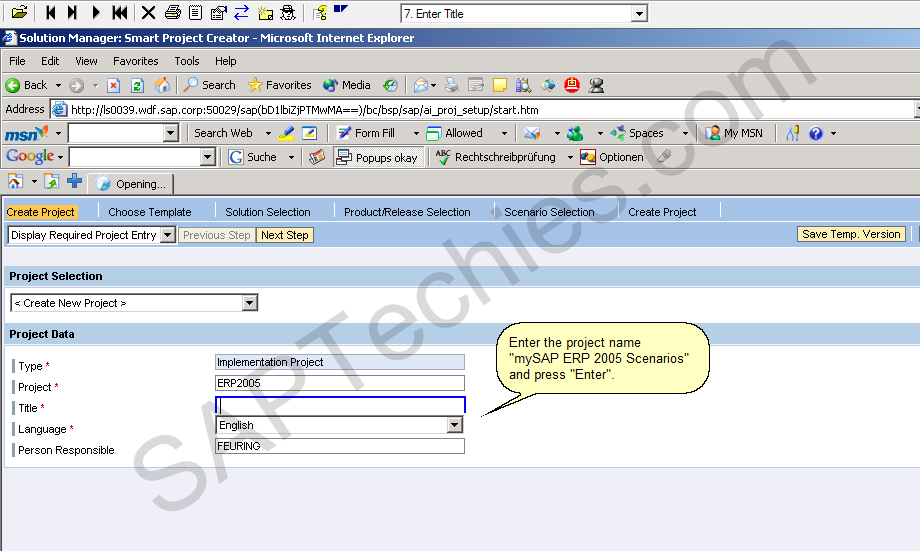Image resolution: width=920 pixels, height=551 pixels.
Task: Click the Optionen button on Google toolbar
Action: click(612, 157)
